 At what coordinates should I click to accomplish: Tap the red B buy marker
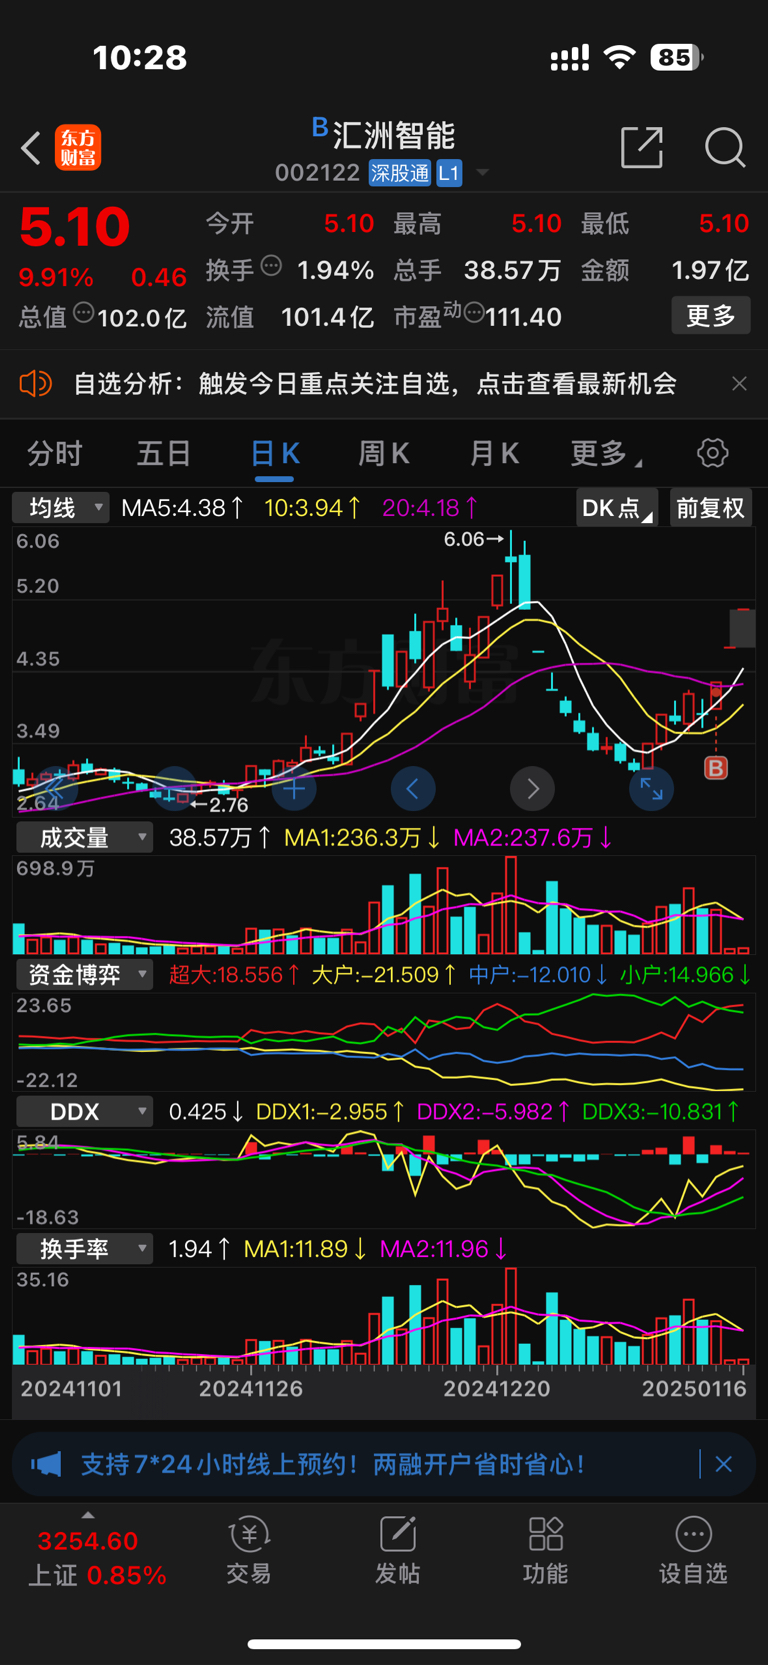click(x=716, y=768)
